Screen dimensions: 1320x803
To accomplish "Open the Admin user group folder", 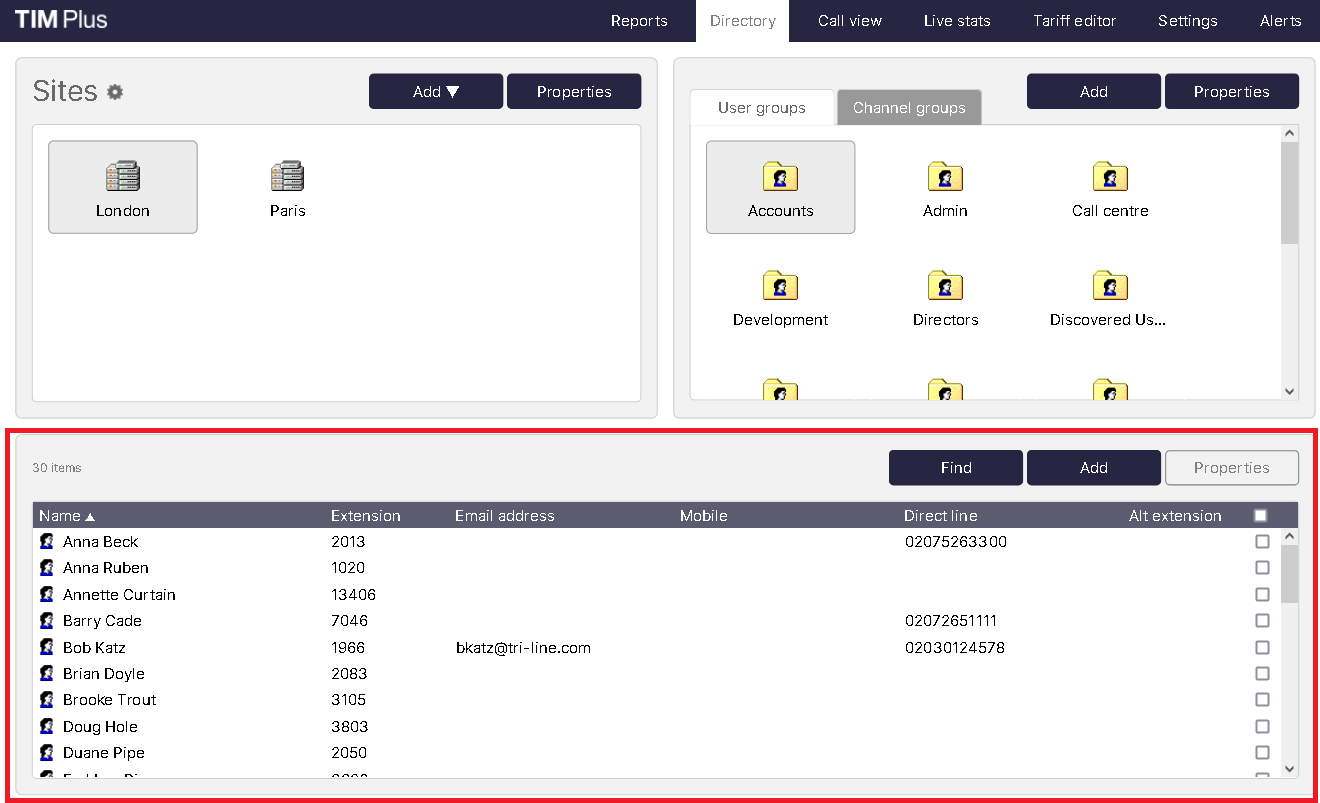I will pos(945,179).
